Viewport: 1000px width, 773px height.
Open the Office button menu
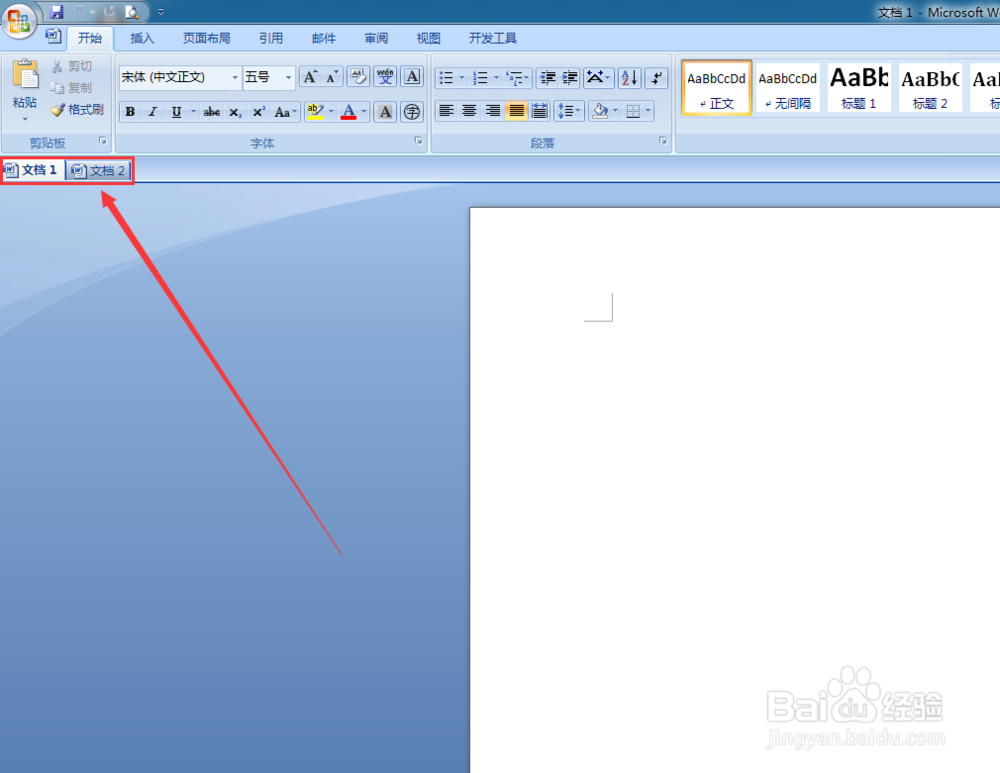coord(18,20)
